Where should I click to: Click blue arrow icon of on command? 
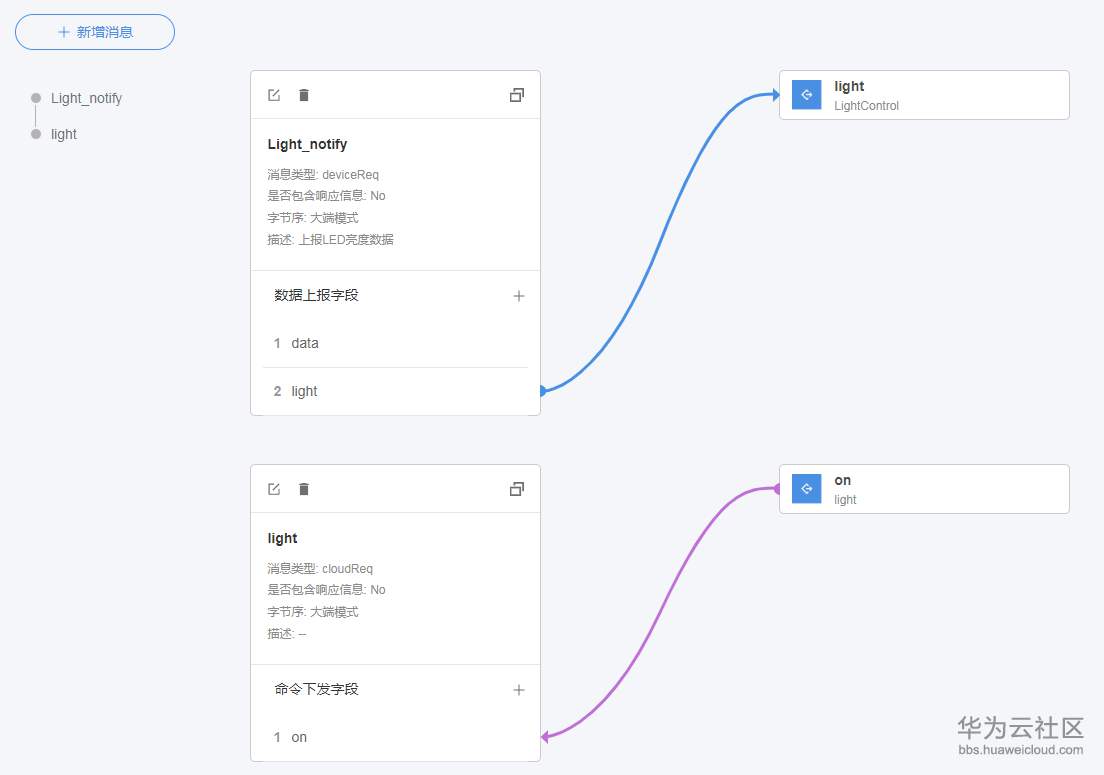(x=806, y=489)
